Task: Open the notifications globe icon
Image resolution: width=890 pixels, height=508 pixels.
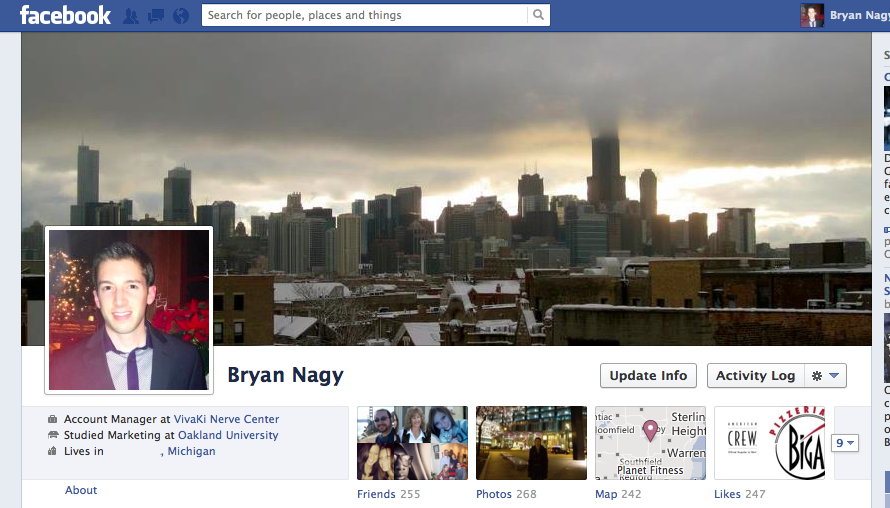Action: [x=180, y=16]
